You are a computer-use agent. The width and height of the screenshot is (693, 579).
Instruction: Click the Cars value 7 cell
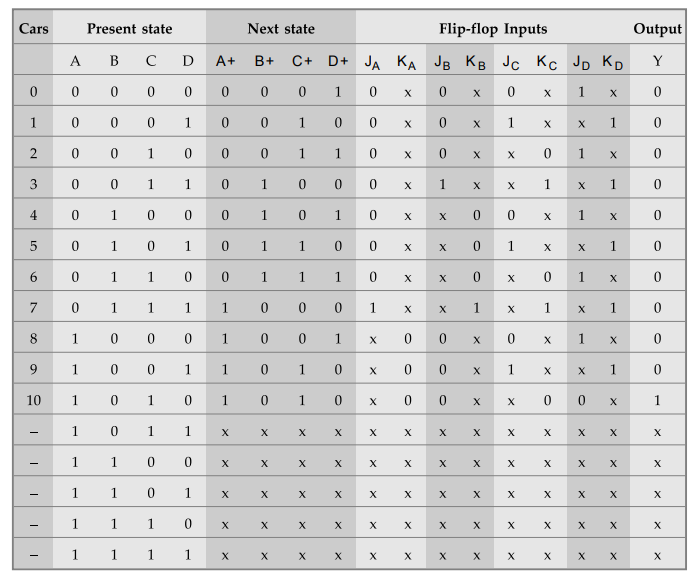34,308
